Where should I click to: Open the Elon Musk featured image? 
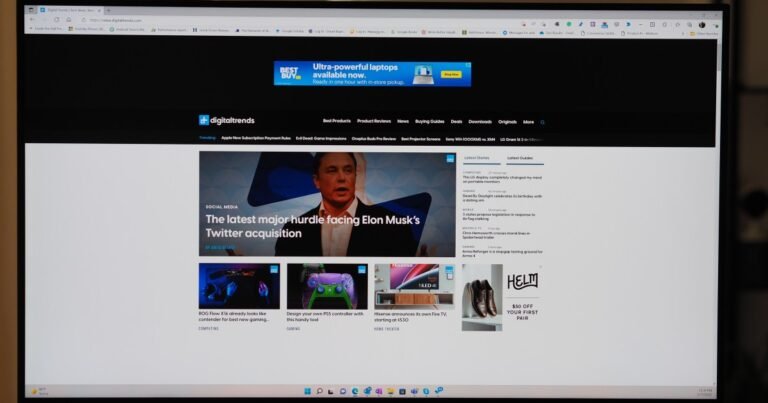(x=327, y=203)
